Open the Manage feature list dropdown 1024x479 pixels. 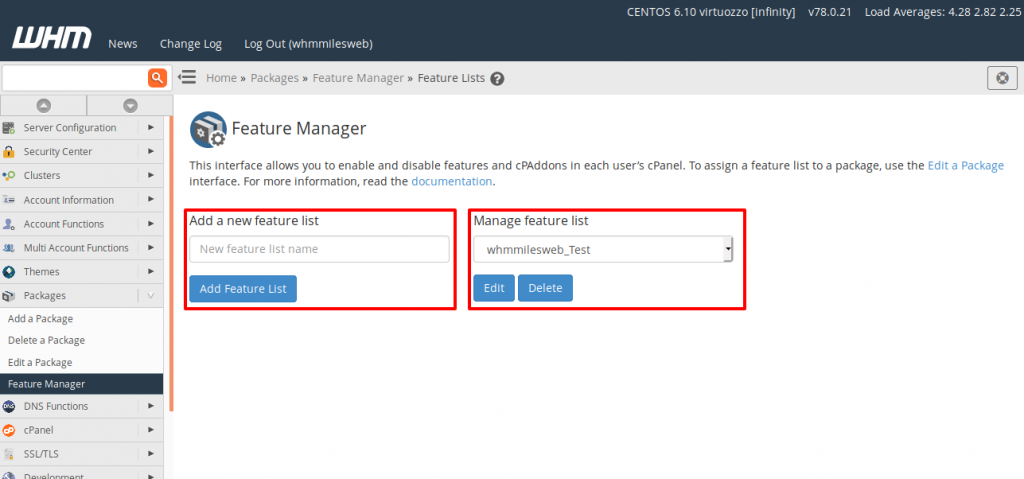coord(603,250)
